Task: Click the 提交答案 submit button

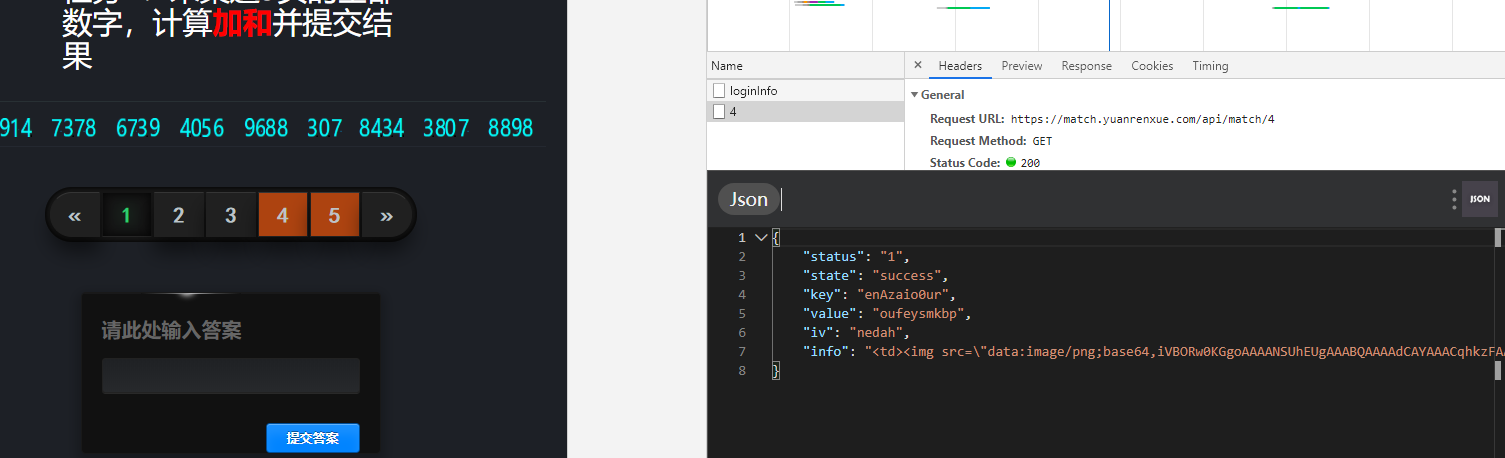Action: (x=312, y=438)
